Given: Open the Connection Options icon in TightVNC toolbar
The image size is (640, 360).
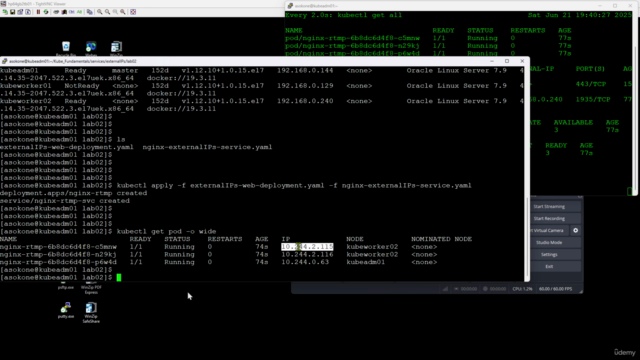Looking at the screenshot, I should [x=20, y=12].
